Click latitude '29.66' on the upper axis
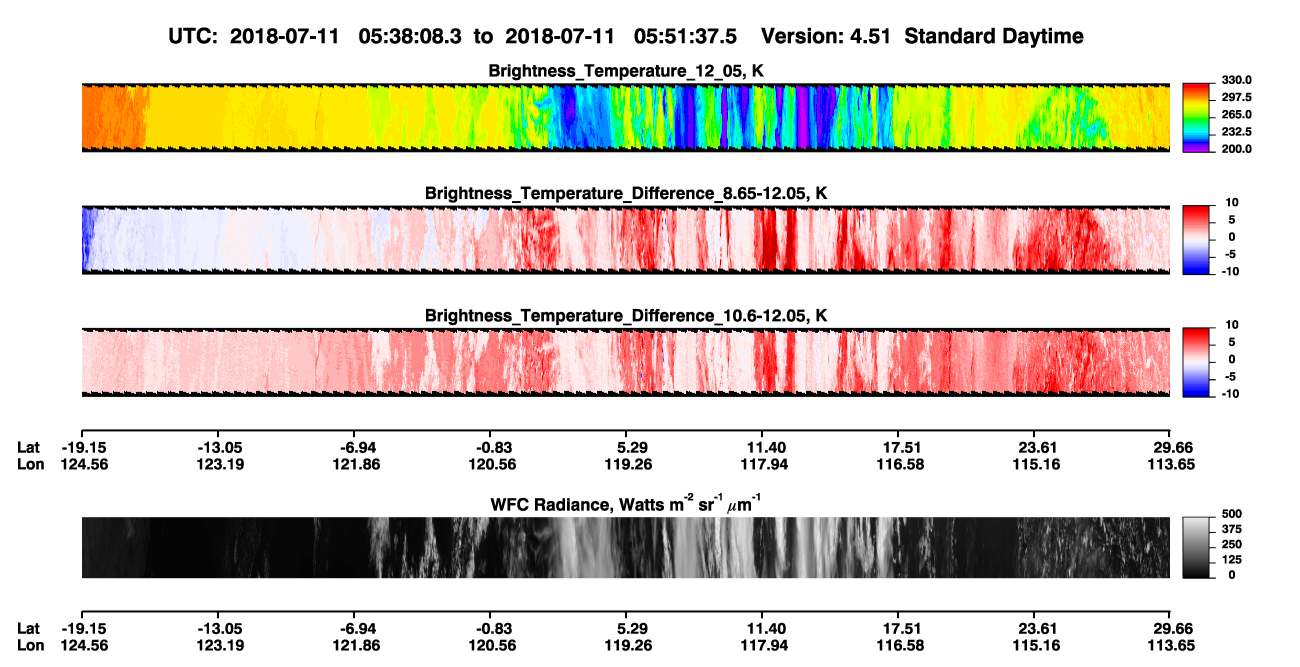Screen dimensions: 1300x667 coord(1170,448)
